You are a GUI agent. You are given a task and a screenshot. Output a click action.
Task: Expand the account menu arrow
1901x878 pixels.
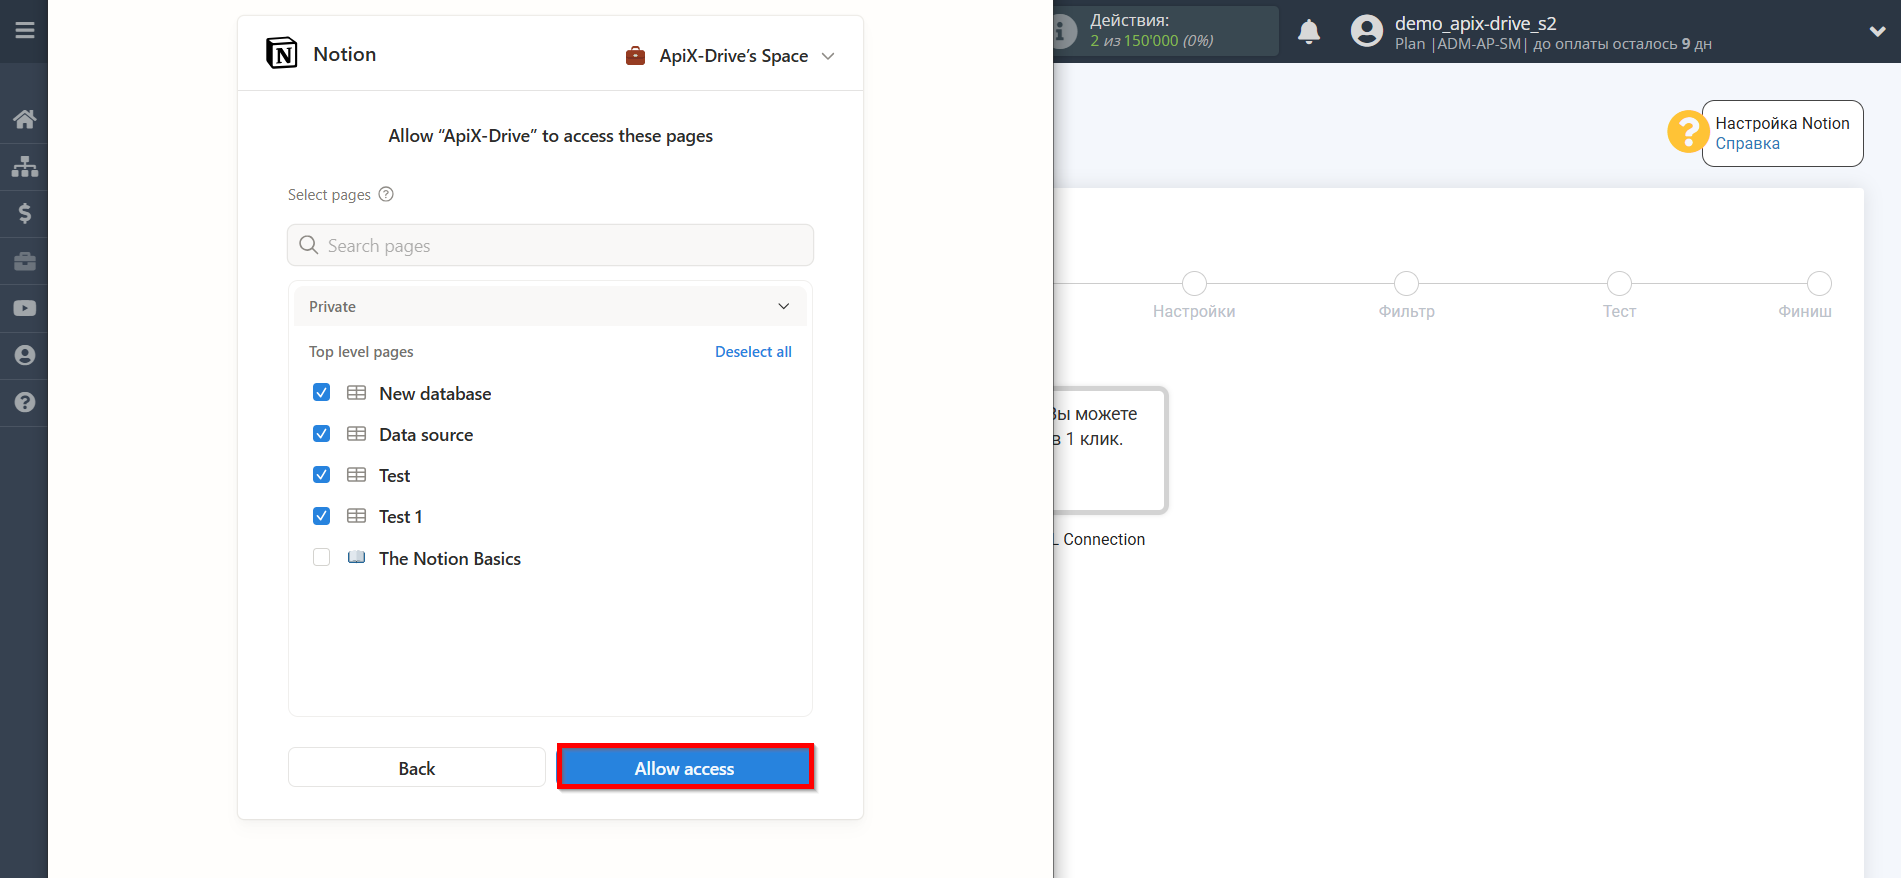1876,31
